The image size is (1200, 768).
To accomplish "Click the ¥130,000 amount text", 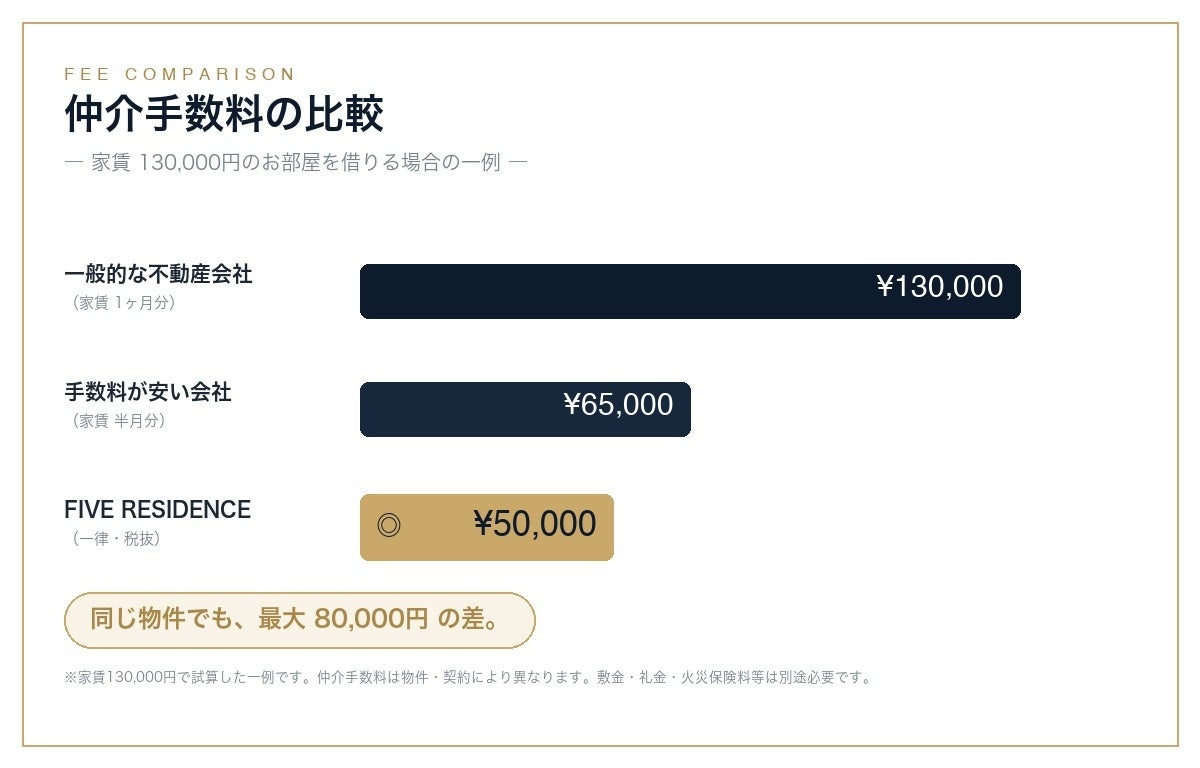I will point(940,287).
